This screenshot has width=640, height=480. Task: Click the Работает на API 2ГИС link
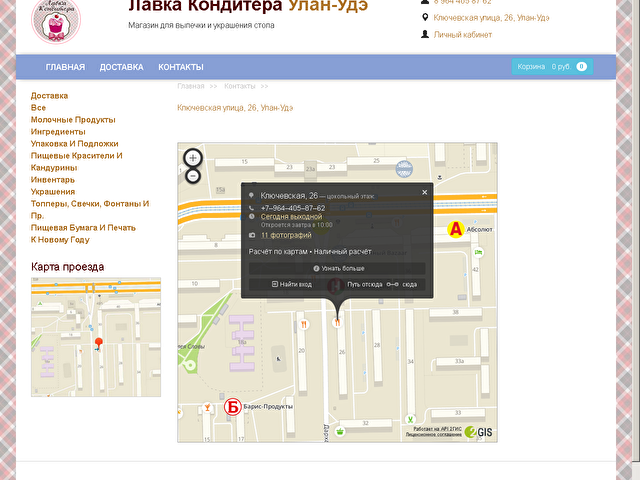[437, 429]
